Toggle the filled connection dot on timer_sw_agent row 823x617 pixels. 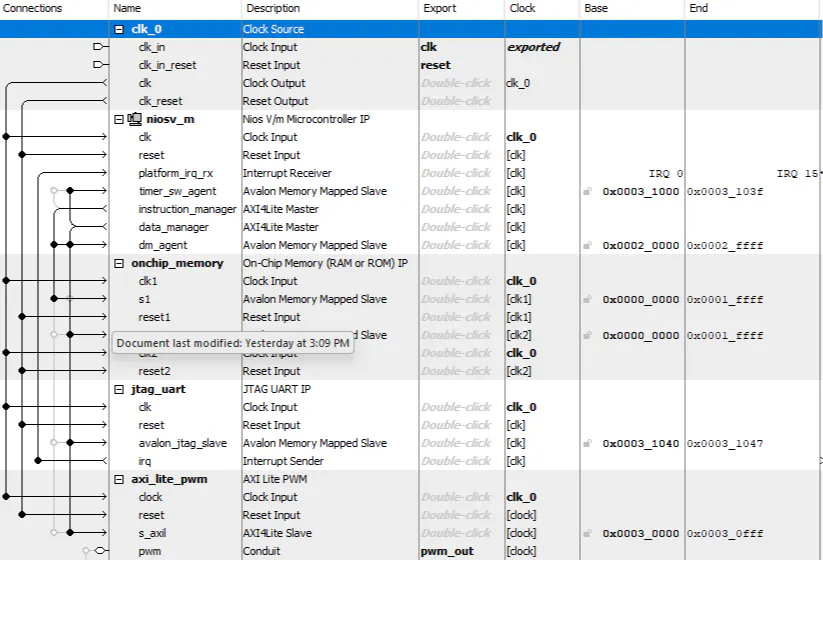[x=70, y=190]
